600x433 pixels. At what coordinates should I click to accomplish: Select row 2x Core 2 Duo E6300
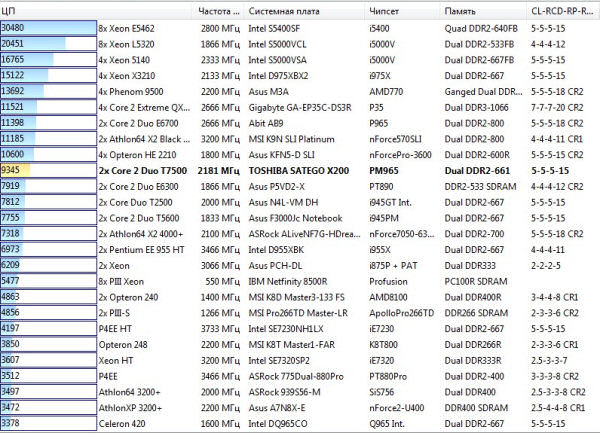[x=300, y=186]
